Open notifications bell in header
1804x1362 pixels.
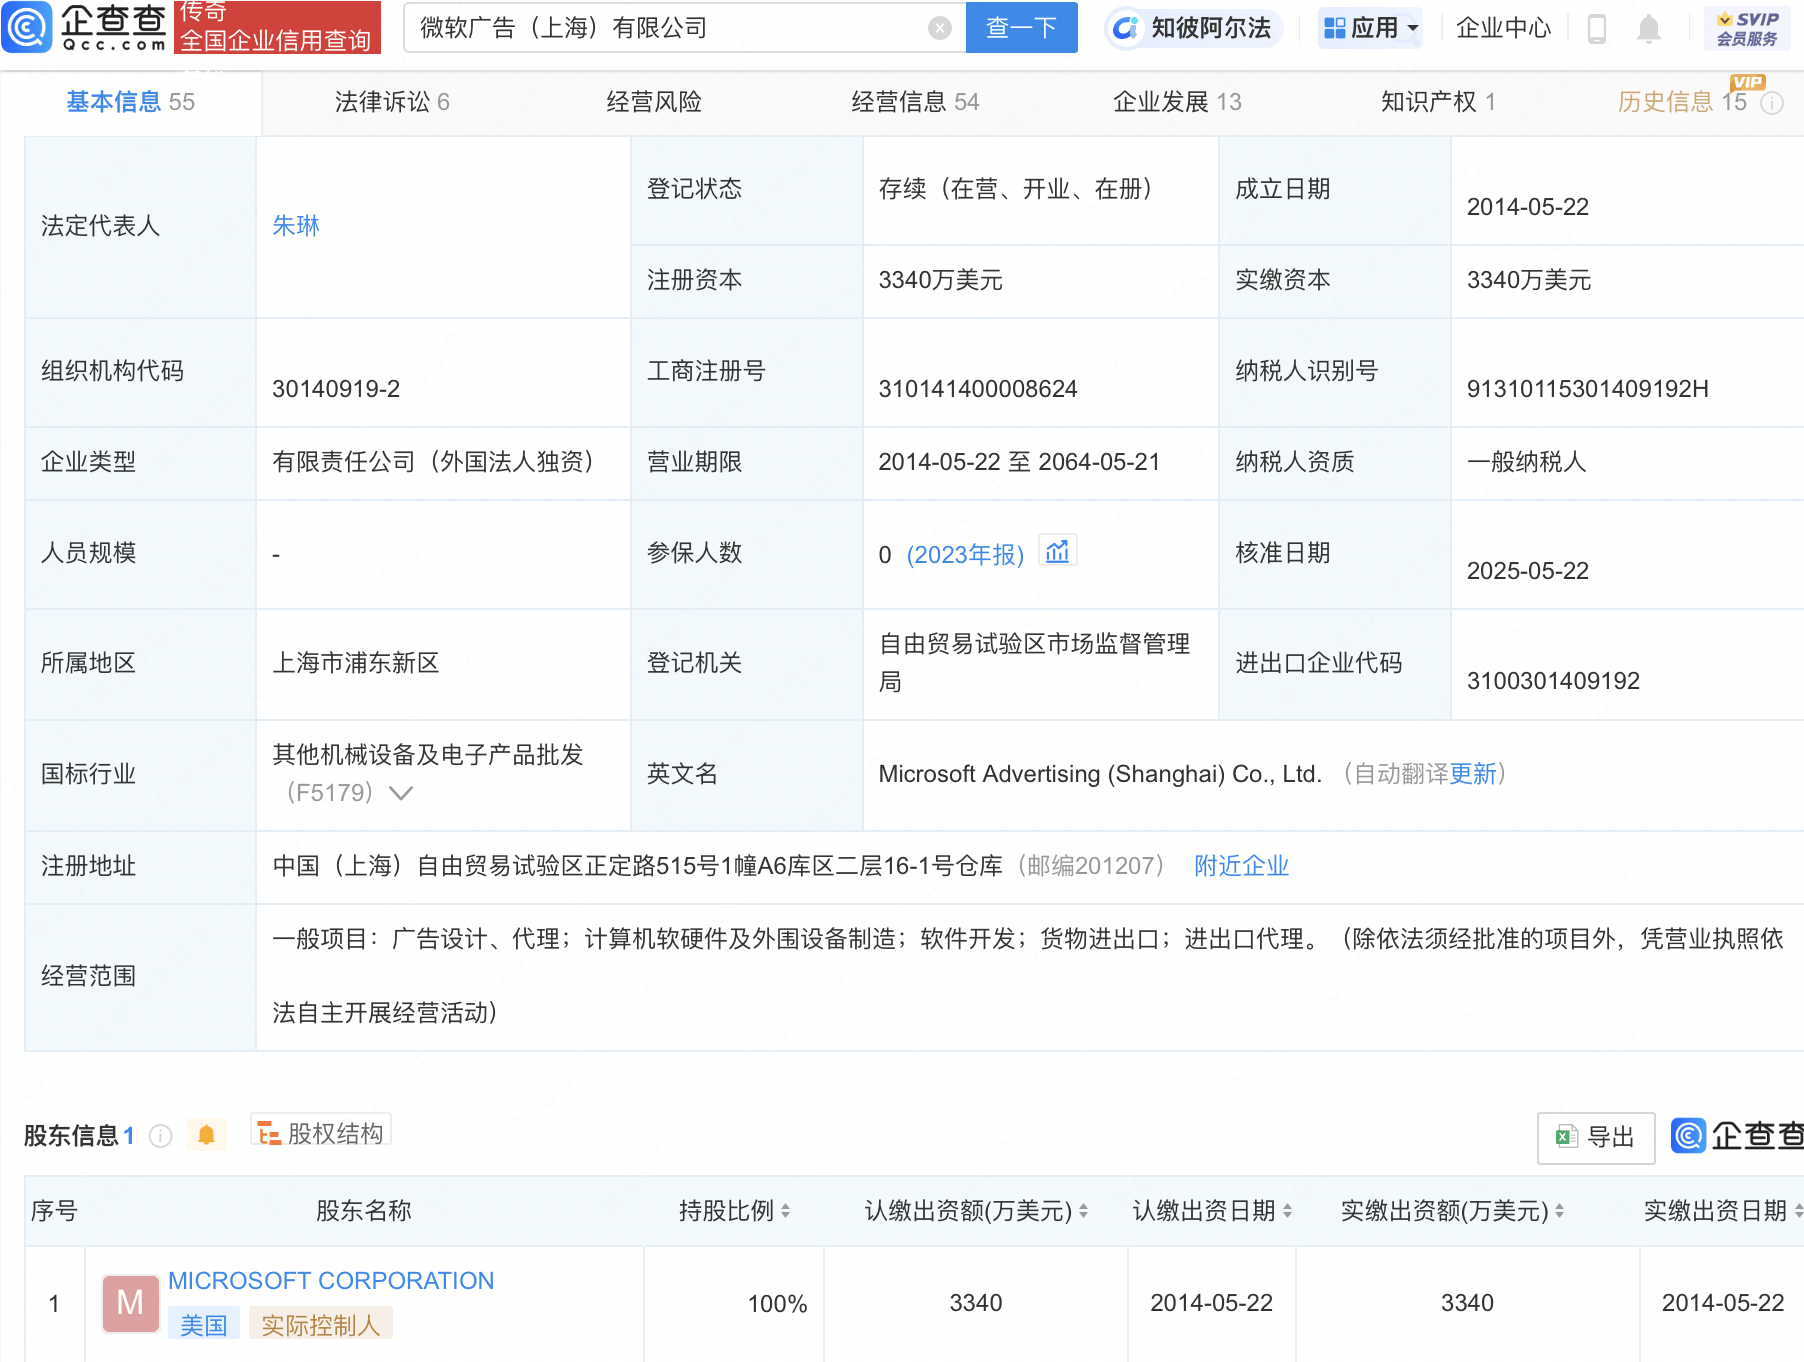(x=1649, y=29)
